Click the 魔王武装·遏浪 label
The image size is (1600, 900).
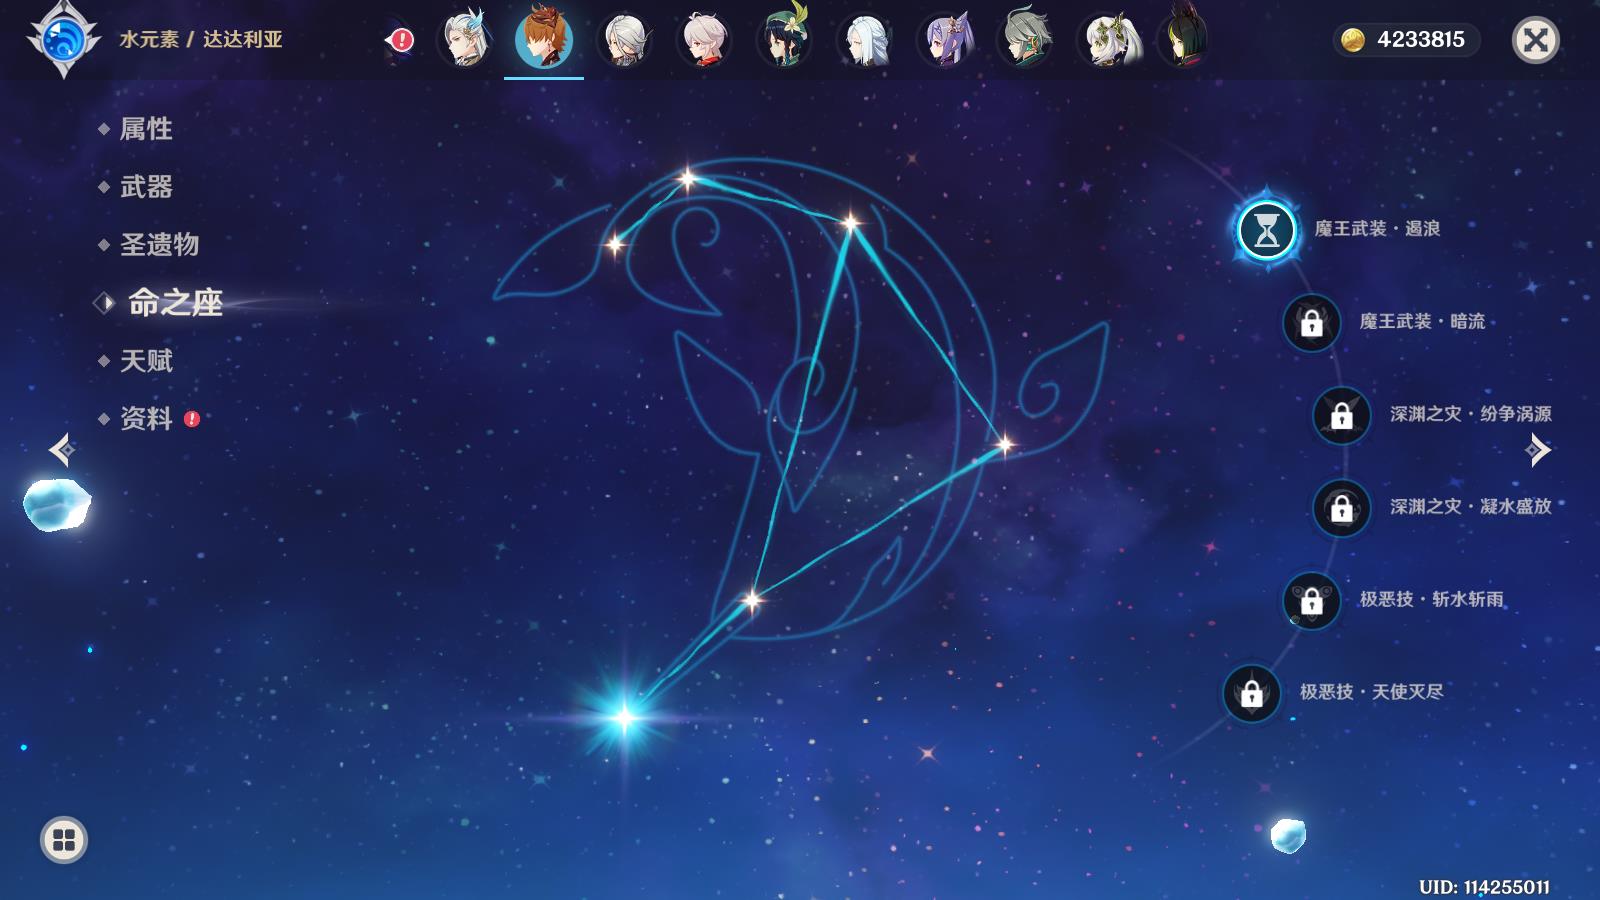click(x=1377, y=229)
